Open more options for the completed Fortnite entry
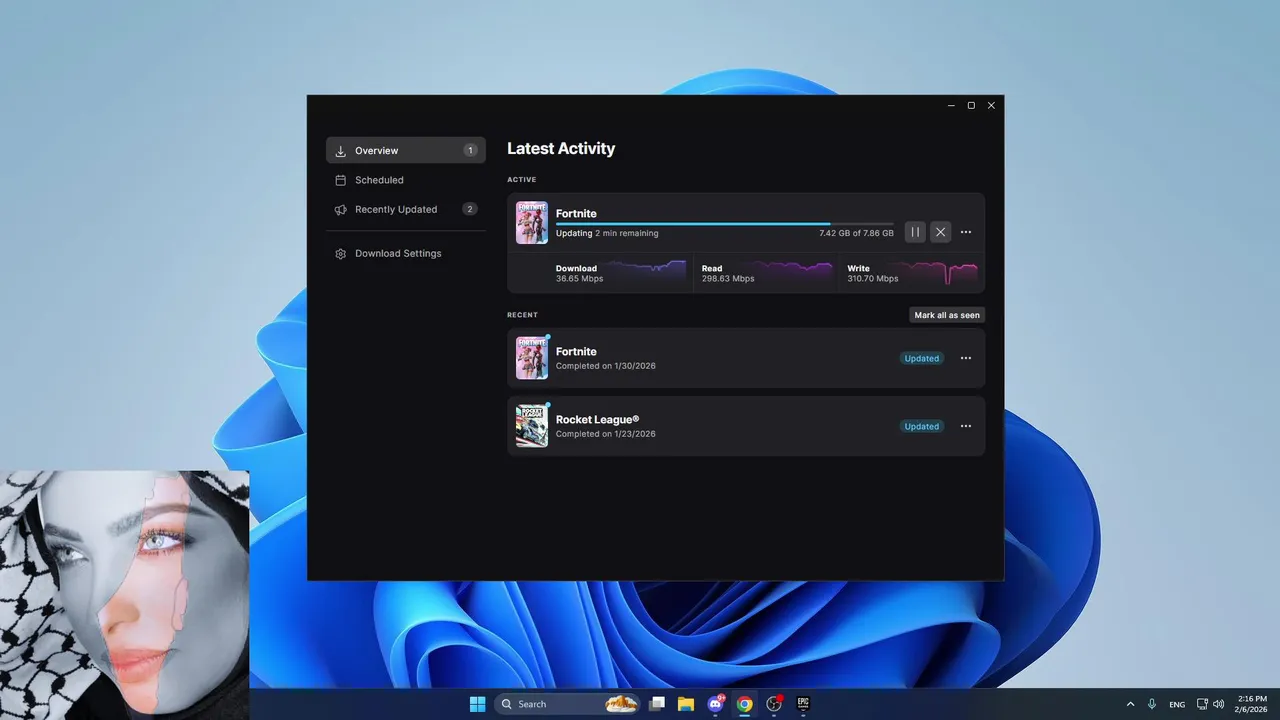 [x=966, y=358]
